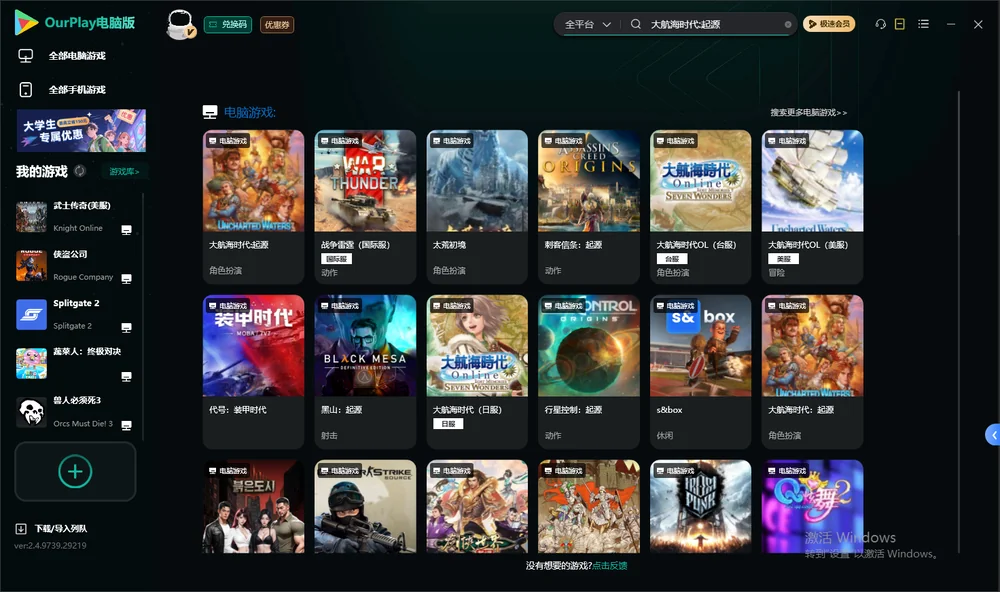Click 搜索更多电脑游戏 link
1000x592 pixels.
[x=809, y=112]
